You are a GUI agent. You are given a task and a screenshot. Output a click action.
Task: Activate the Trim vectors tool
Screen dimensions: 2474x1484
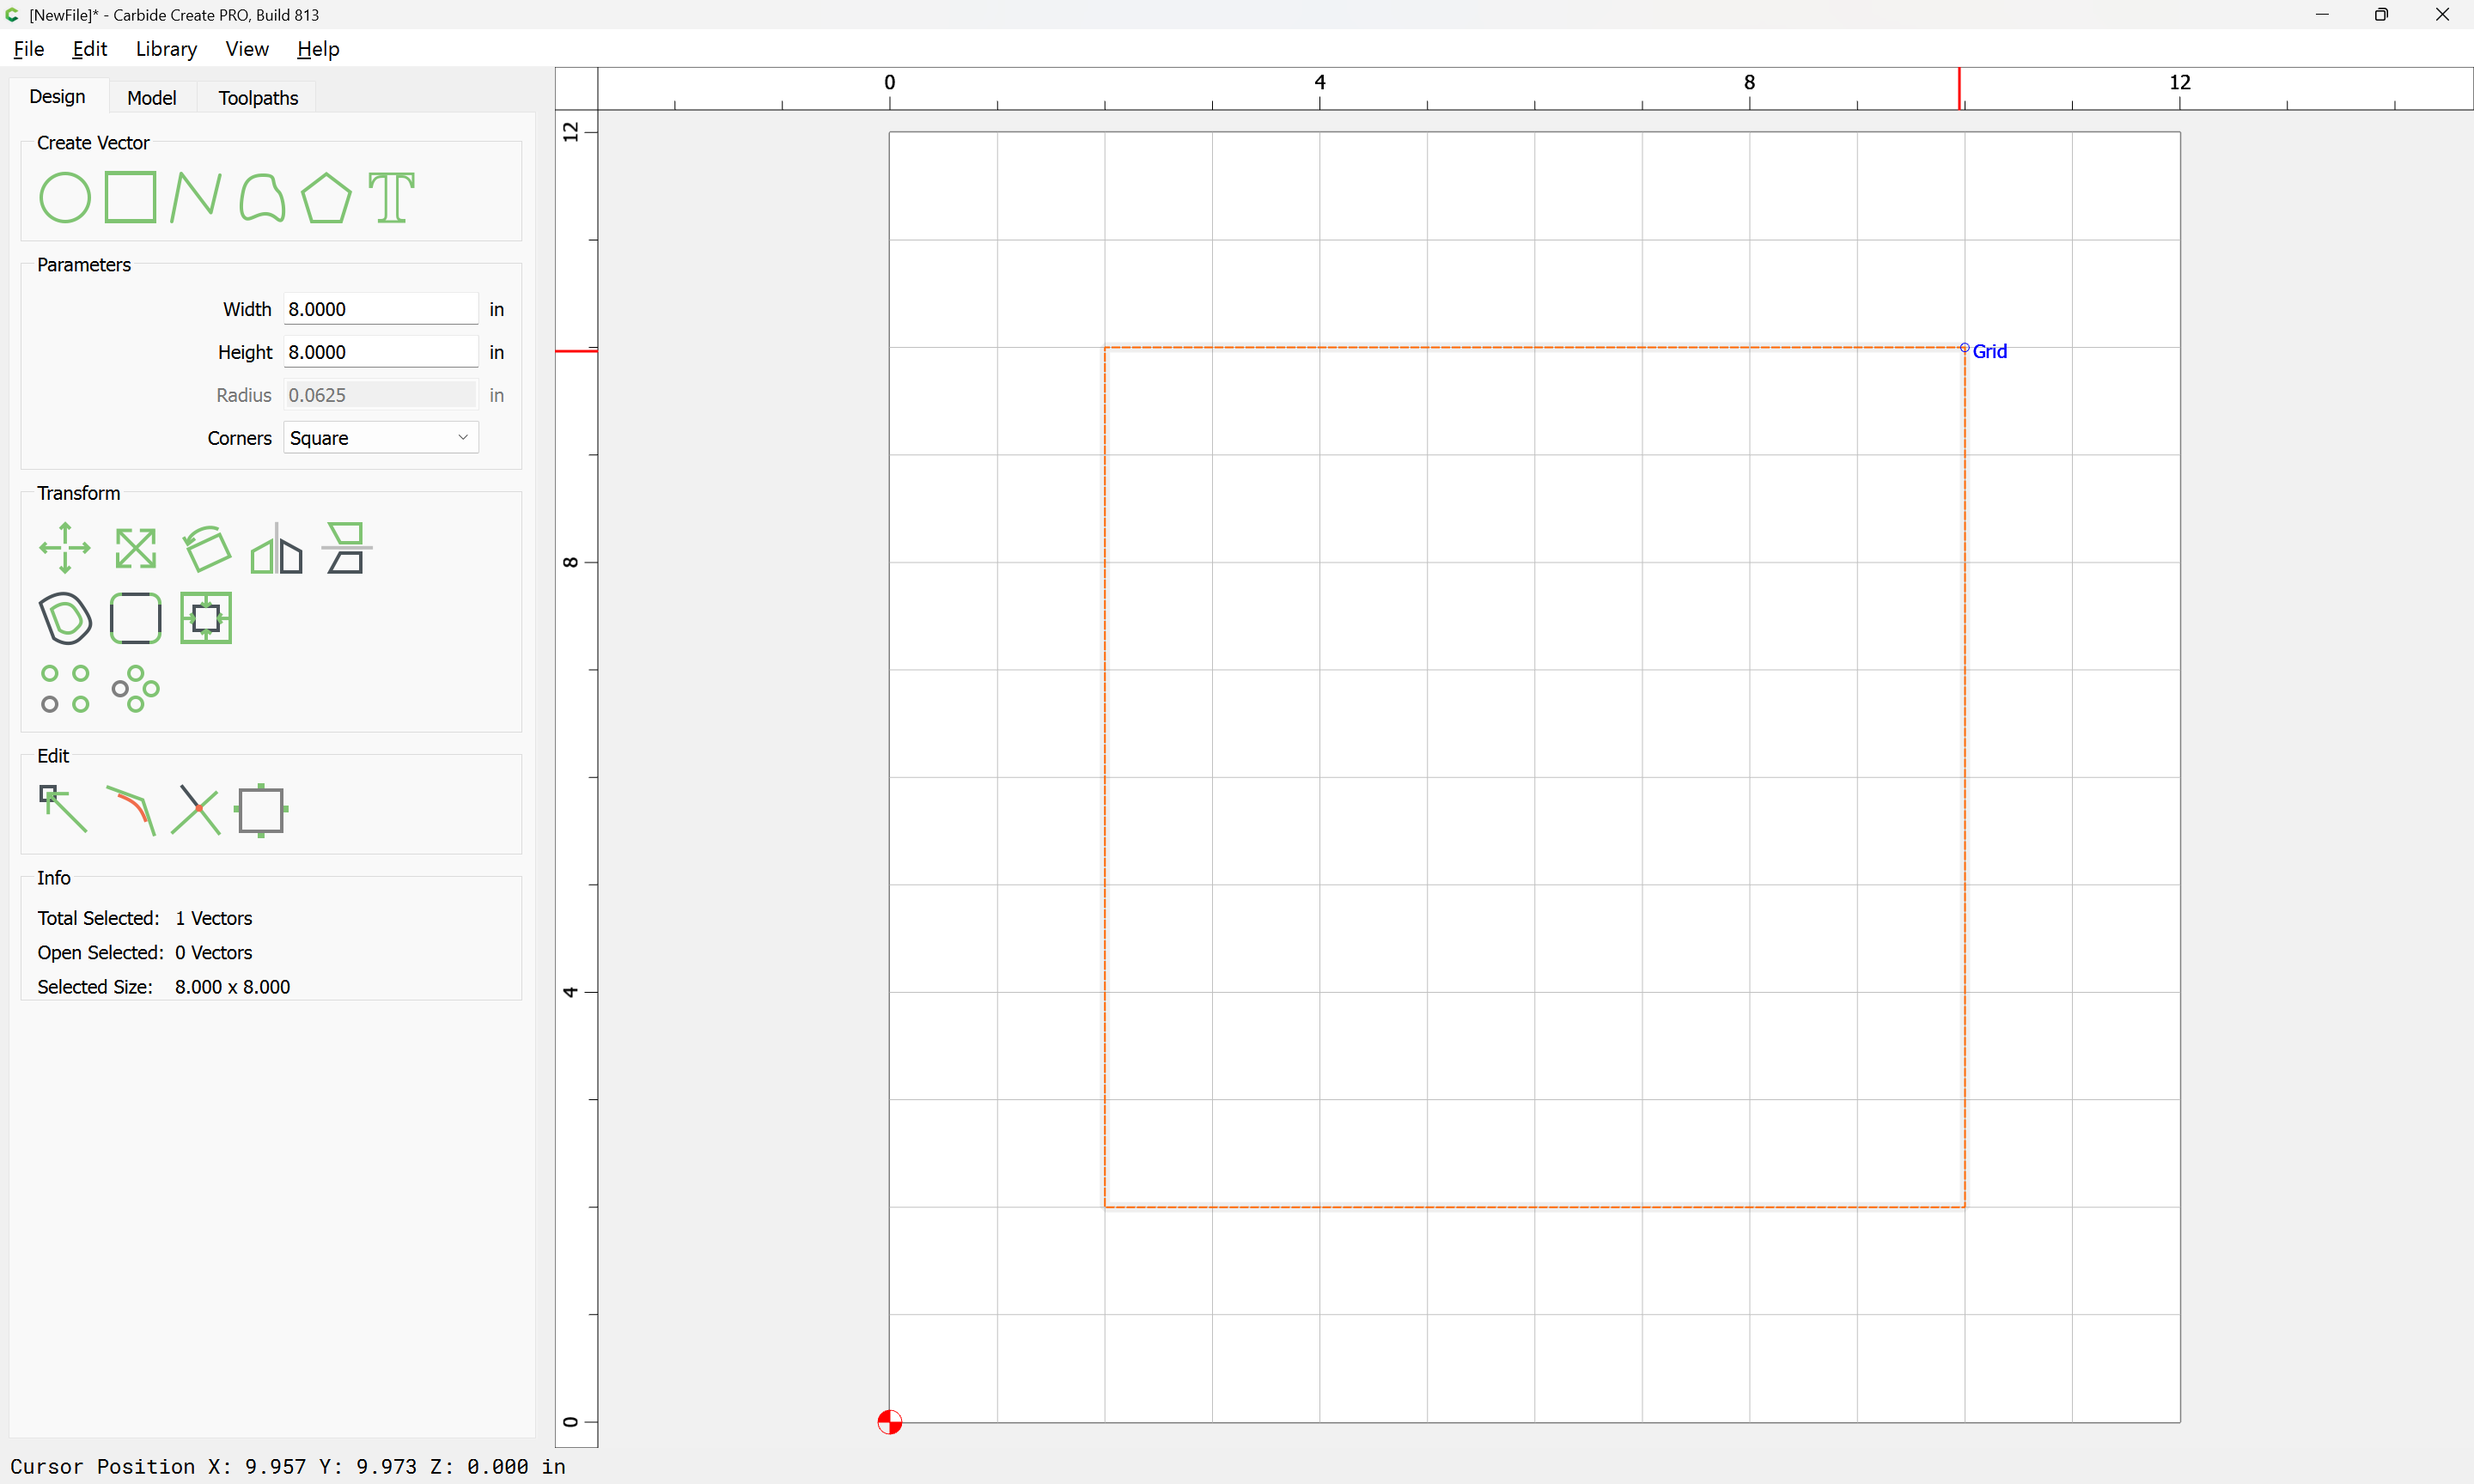[x=131, y=811]
